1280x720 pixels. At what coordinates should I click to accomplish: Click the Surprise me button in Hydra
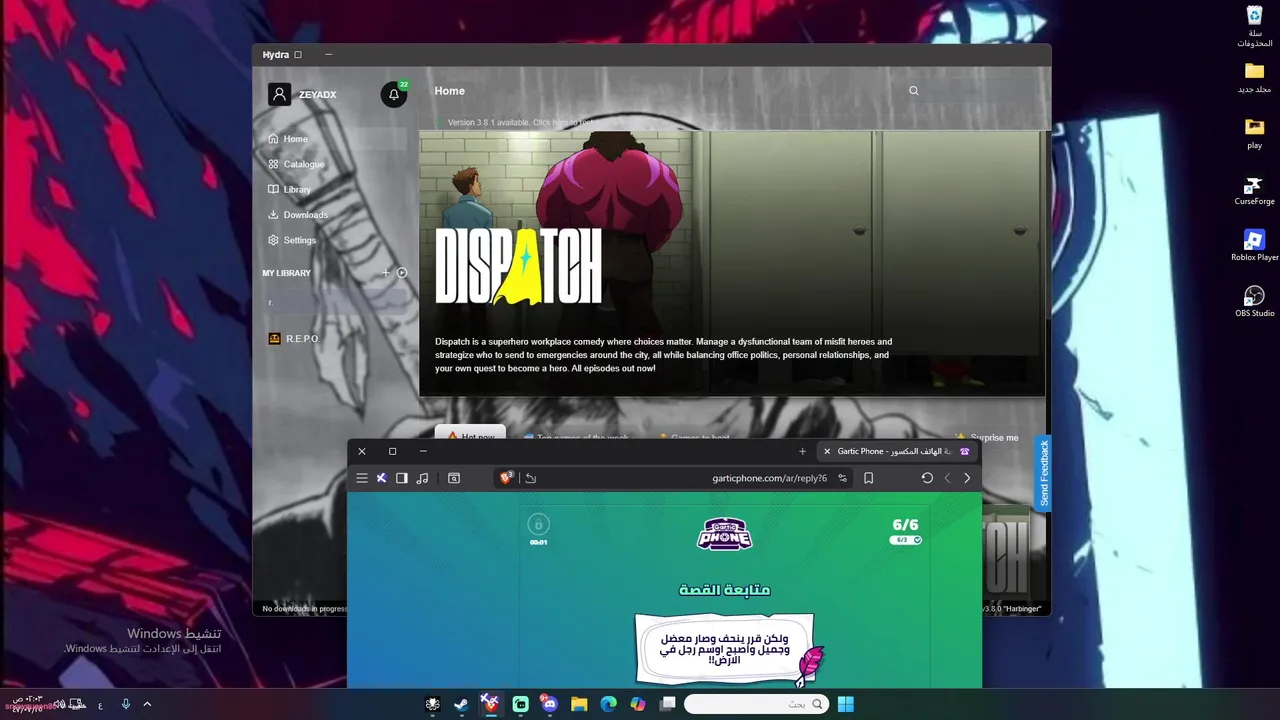pyautogui.click(x=988, y=437)
